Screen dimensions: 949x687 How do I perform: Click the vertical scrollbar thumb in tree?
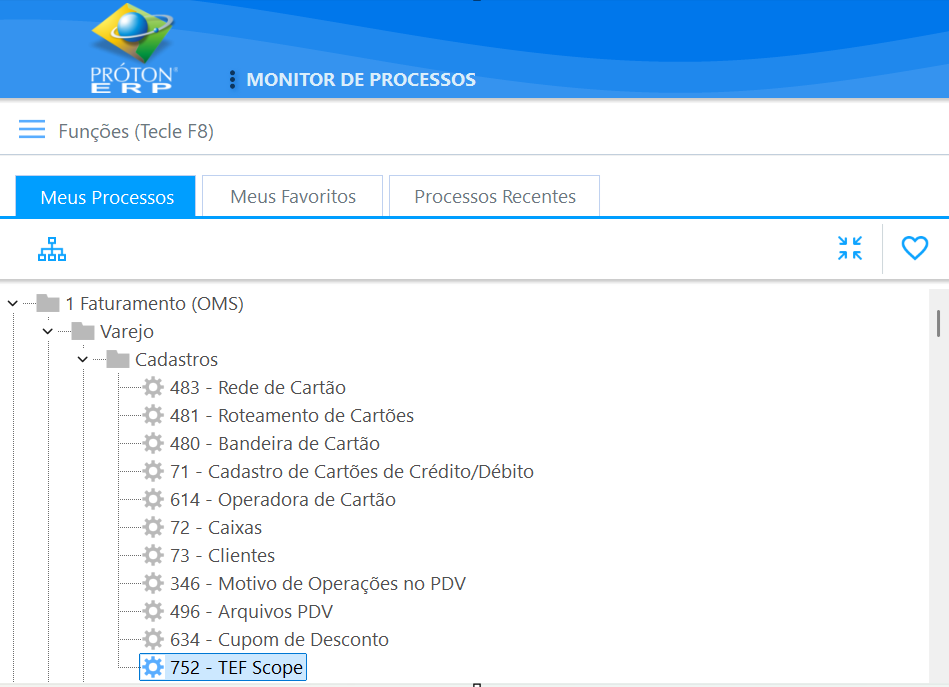click(x=938, y=323)
